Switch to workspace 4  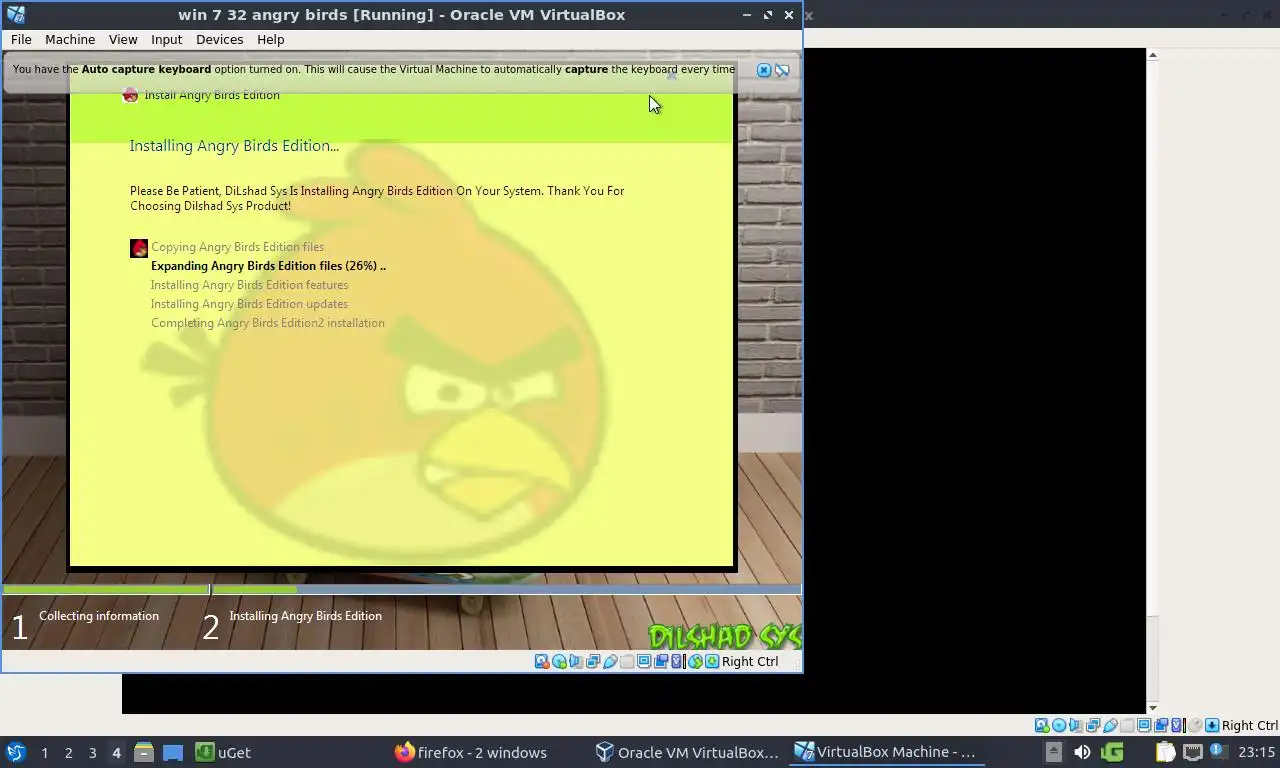click(x=116, y=753)
